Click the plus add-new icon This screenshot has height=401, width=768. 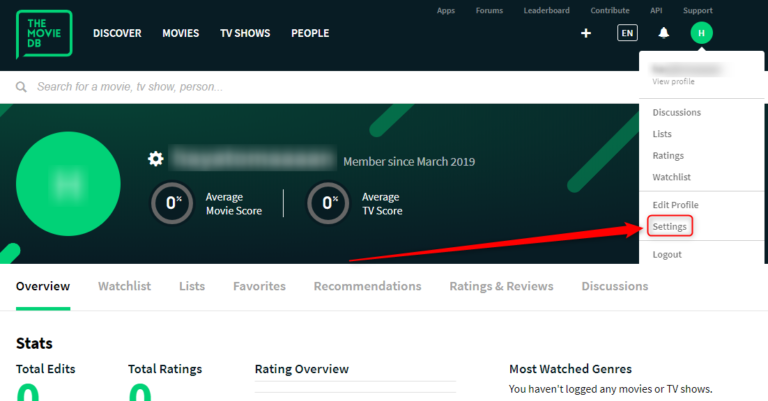(586, 33)
